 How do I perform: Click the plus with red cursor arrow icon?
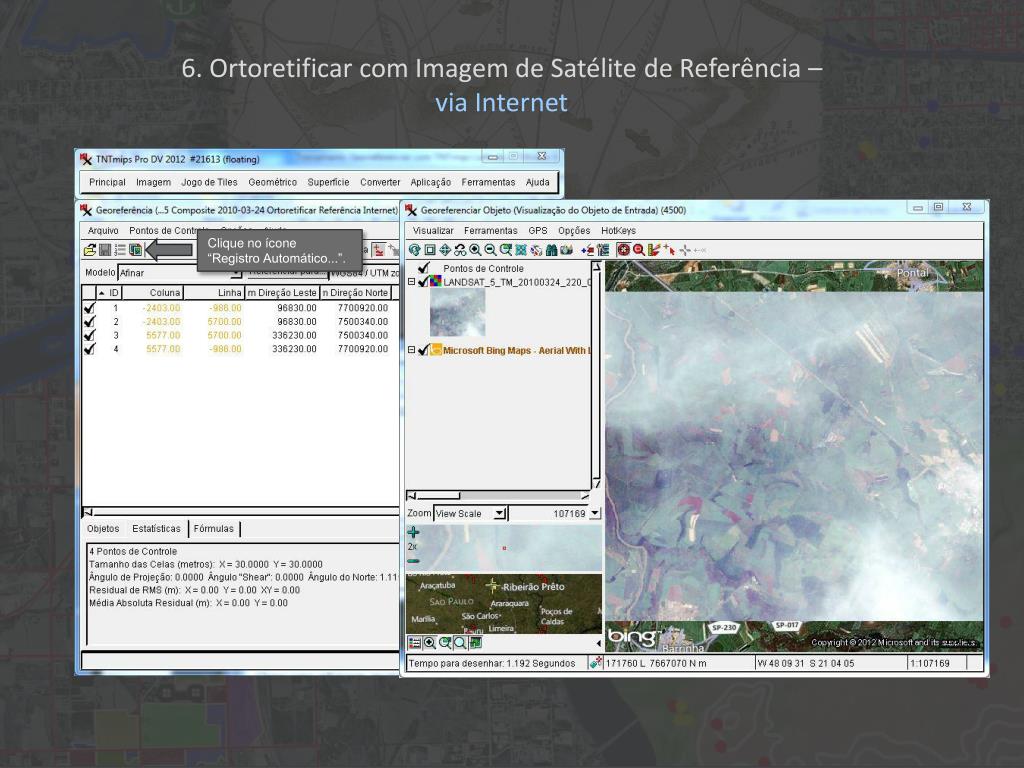pos(669,250)
